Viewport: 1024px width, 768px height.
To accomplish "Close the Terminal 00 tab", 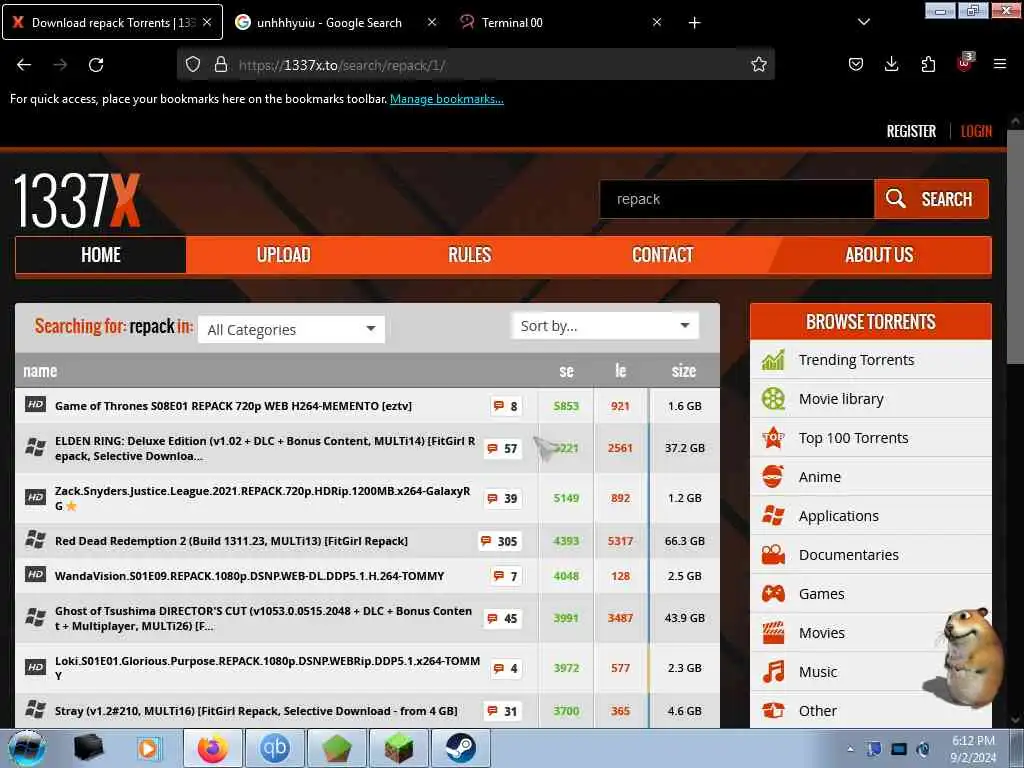I will coord(657,22).
